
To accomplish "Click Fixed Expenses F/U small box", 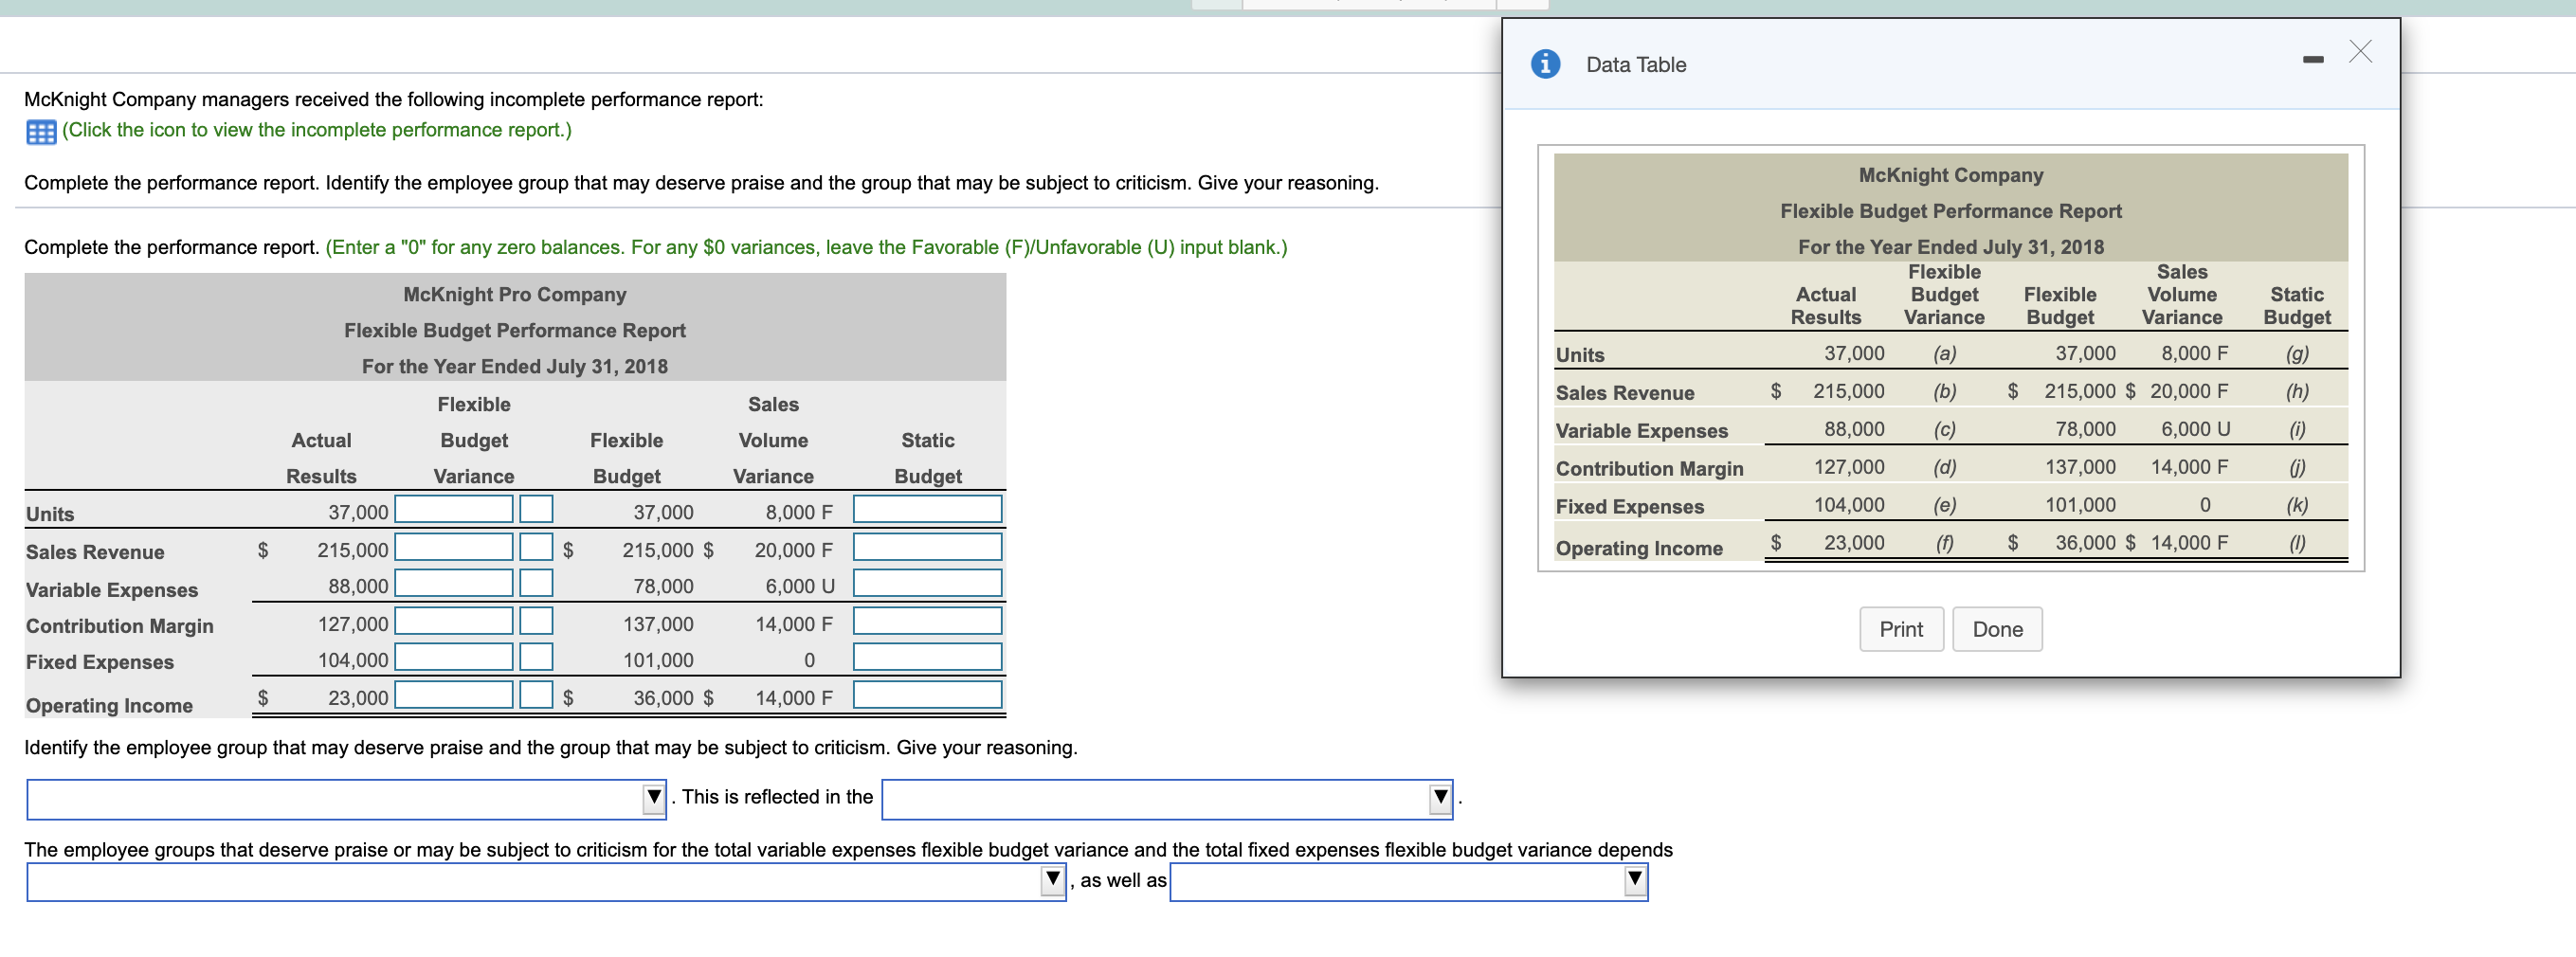I will coord(536,657).
